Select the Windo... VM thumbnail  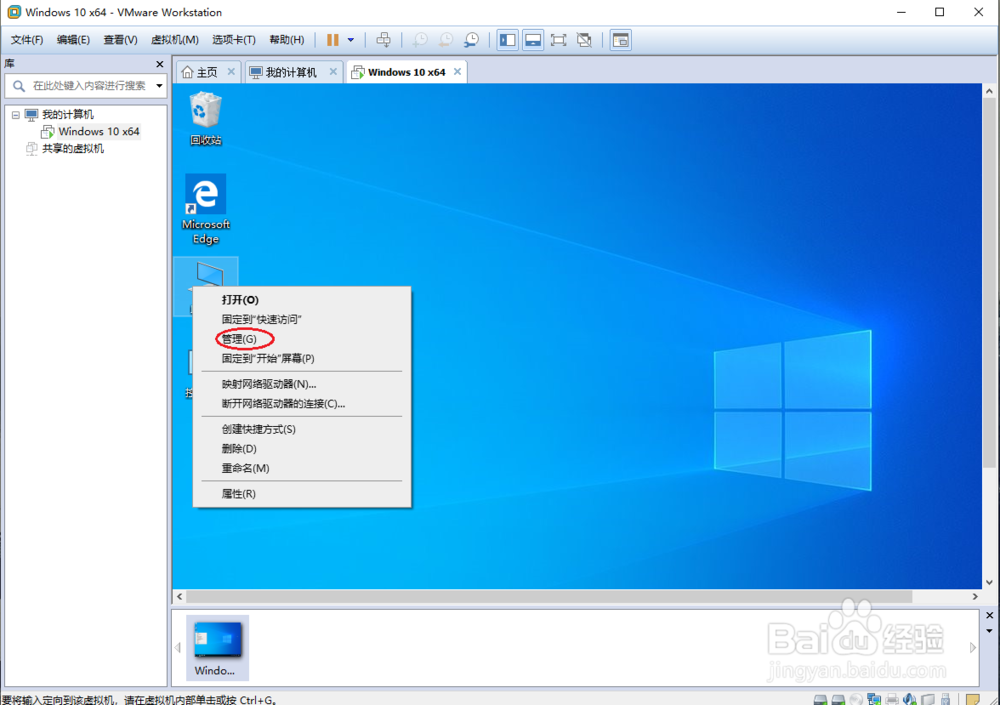217,648
